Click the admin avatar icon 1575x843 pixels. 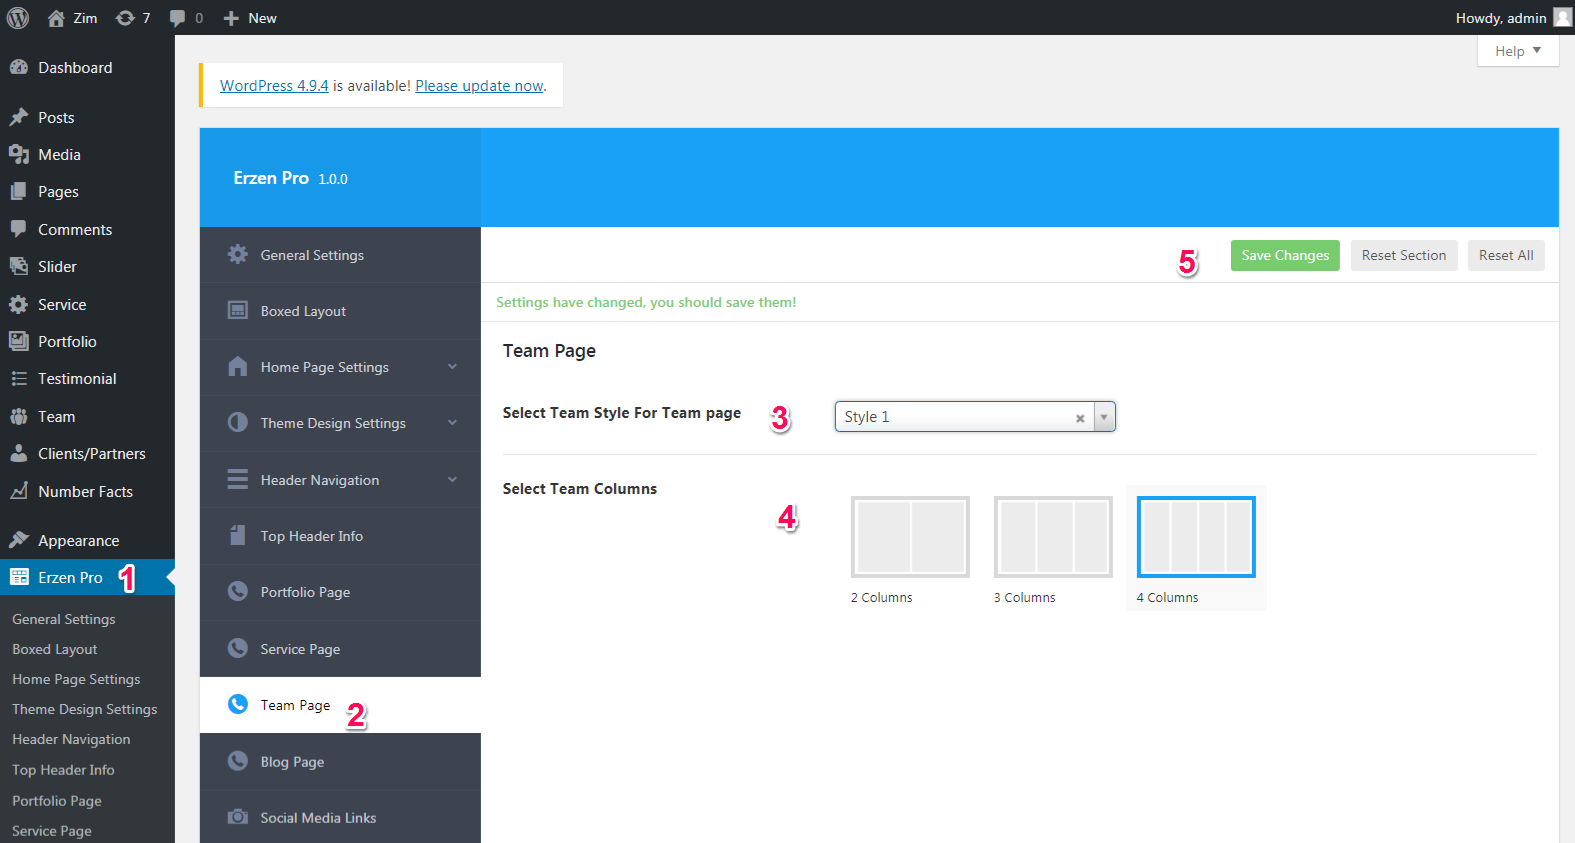1562,17
